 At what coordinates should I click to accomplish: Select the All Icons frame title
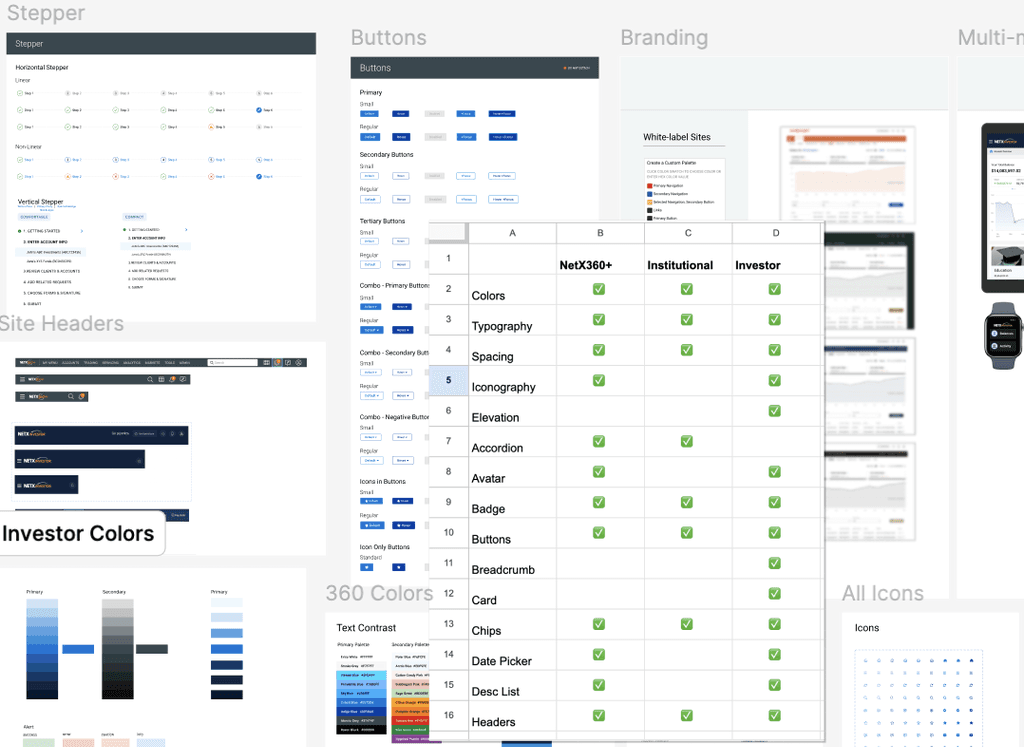click(883, 593)
